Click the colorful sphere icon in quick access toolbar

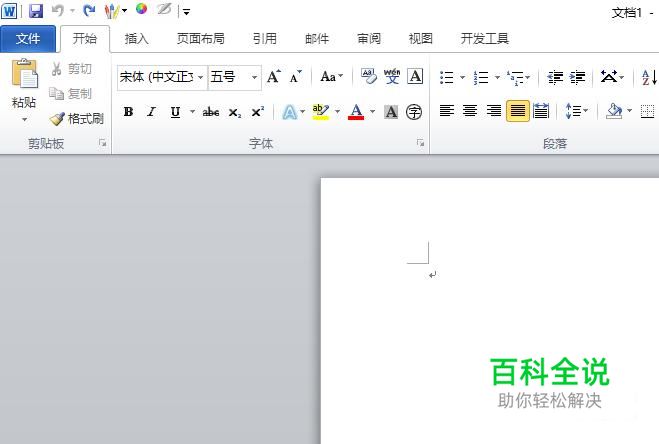pyautogui.click(x=142, y=9)
